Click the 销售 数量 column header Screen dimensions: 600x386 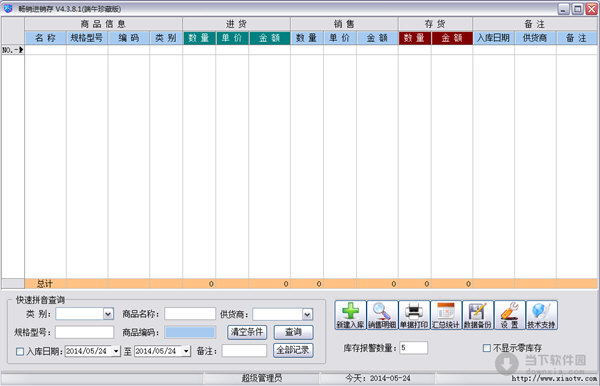[x=307, y=38]
